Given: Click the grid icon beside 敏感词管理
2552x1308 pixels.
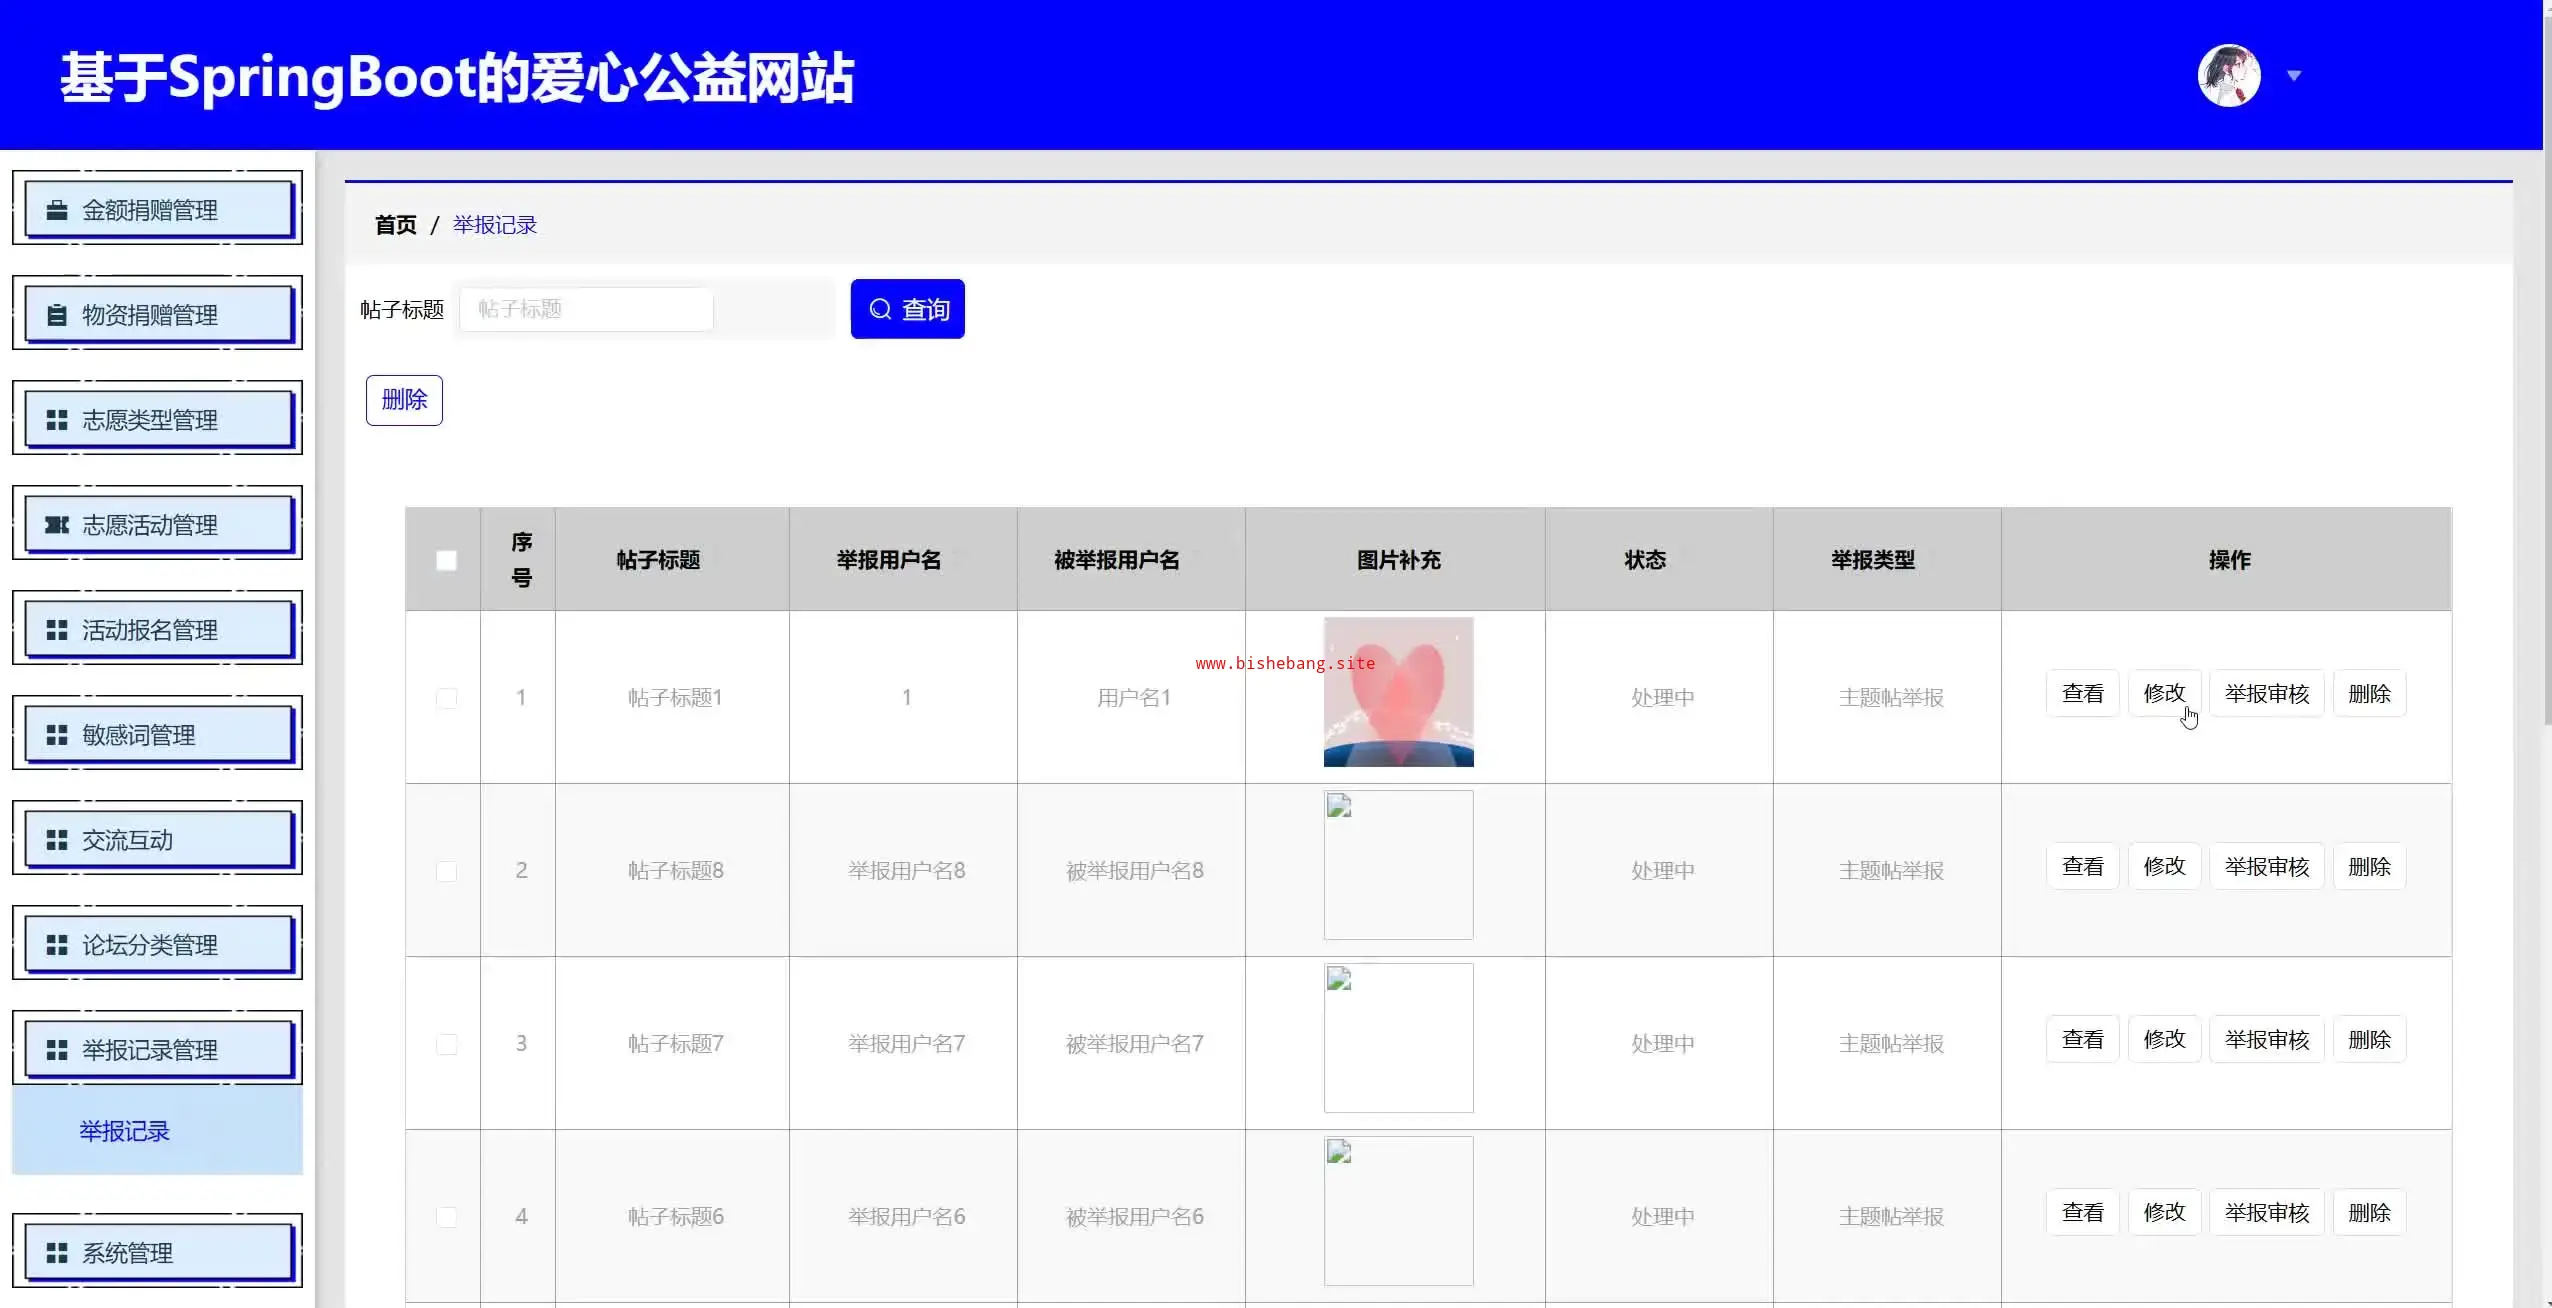Looking at the screenshot, I should [x=57, y=735].
